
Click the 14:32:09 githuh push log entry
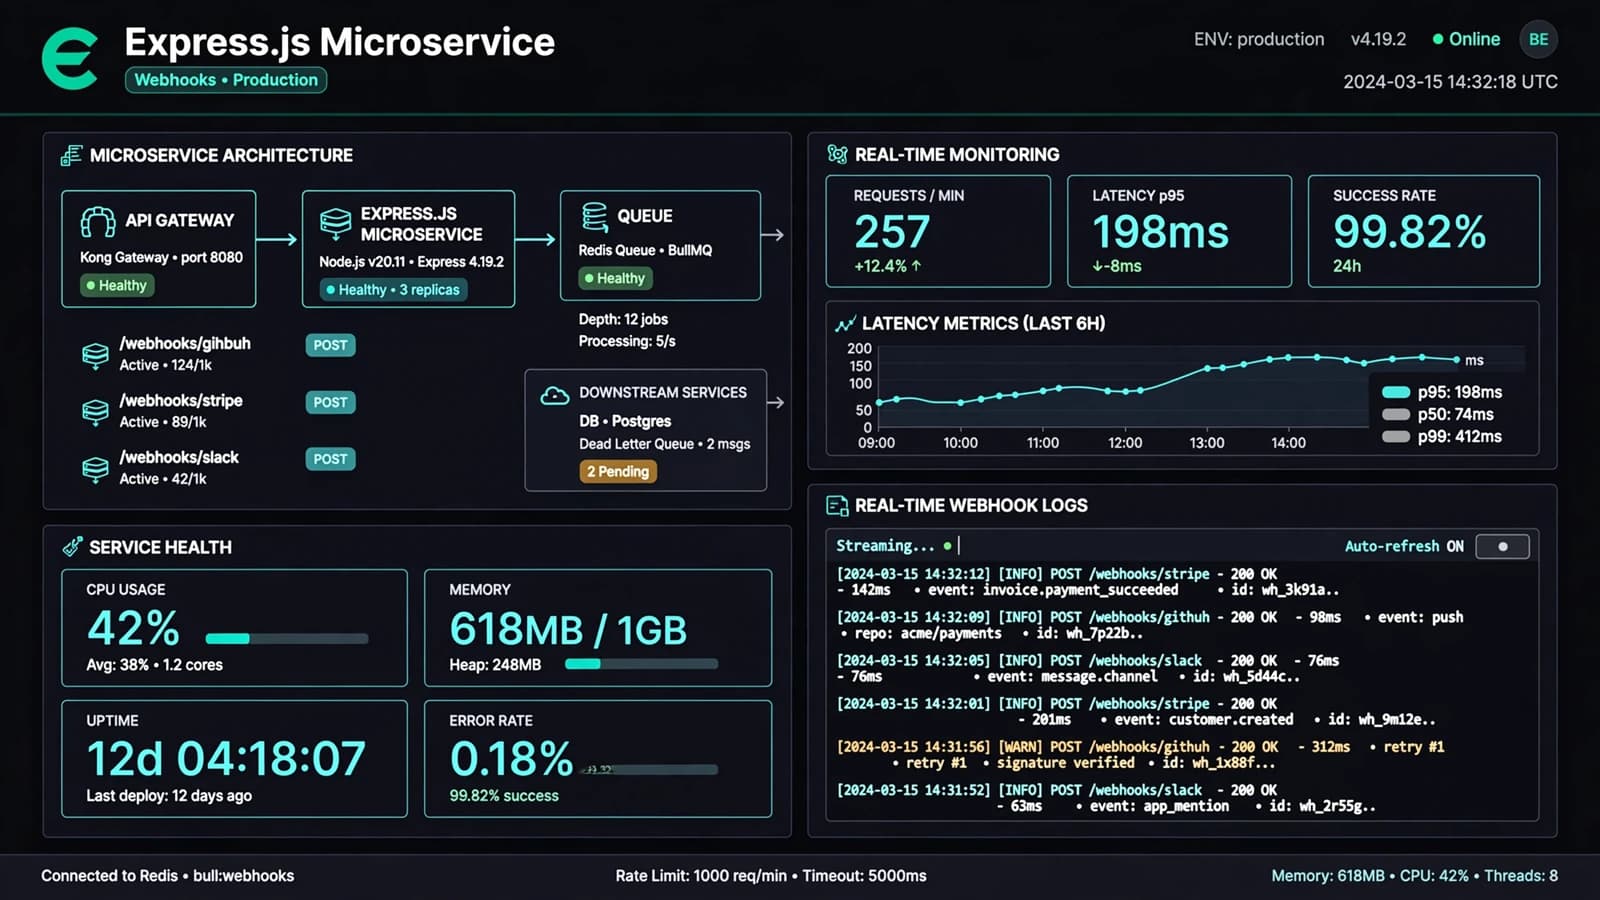[x=1150, y=625]
